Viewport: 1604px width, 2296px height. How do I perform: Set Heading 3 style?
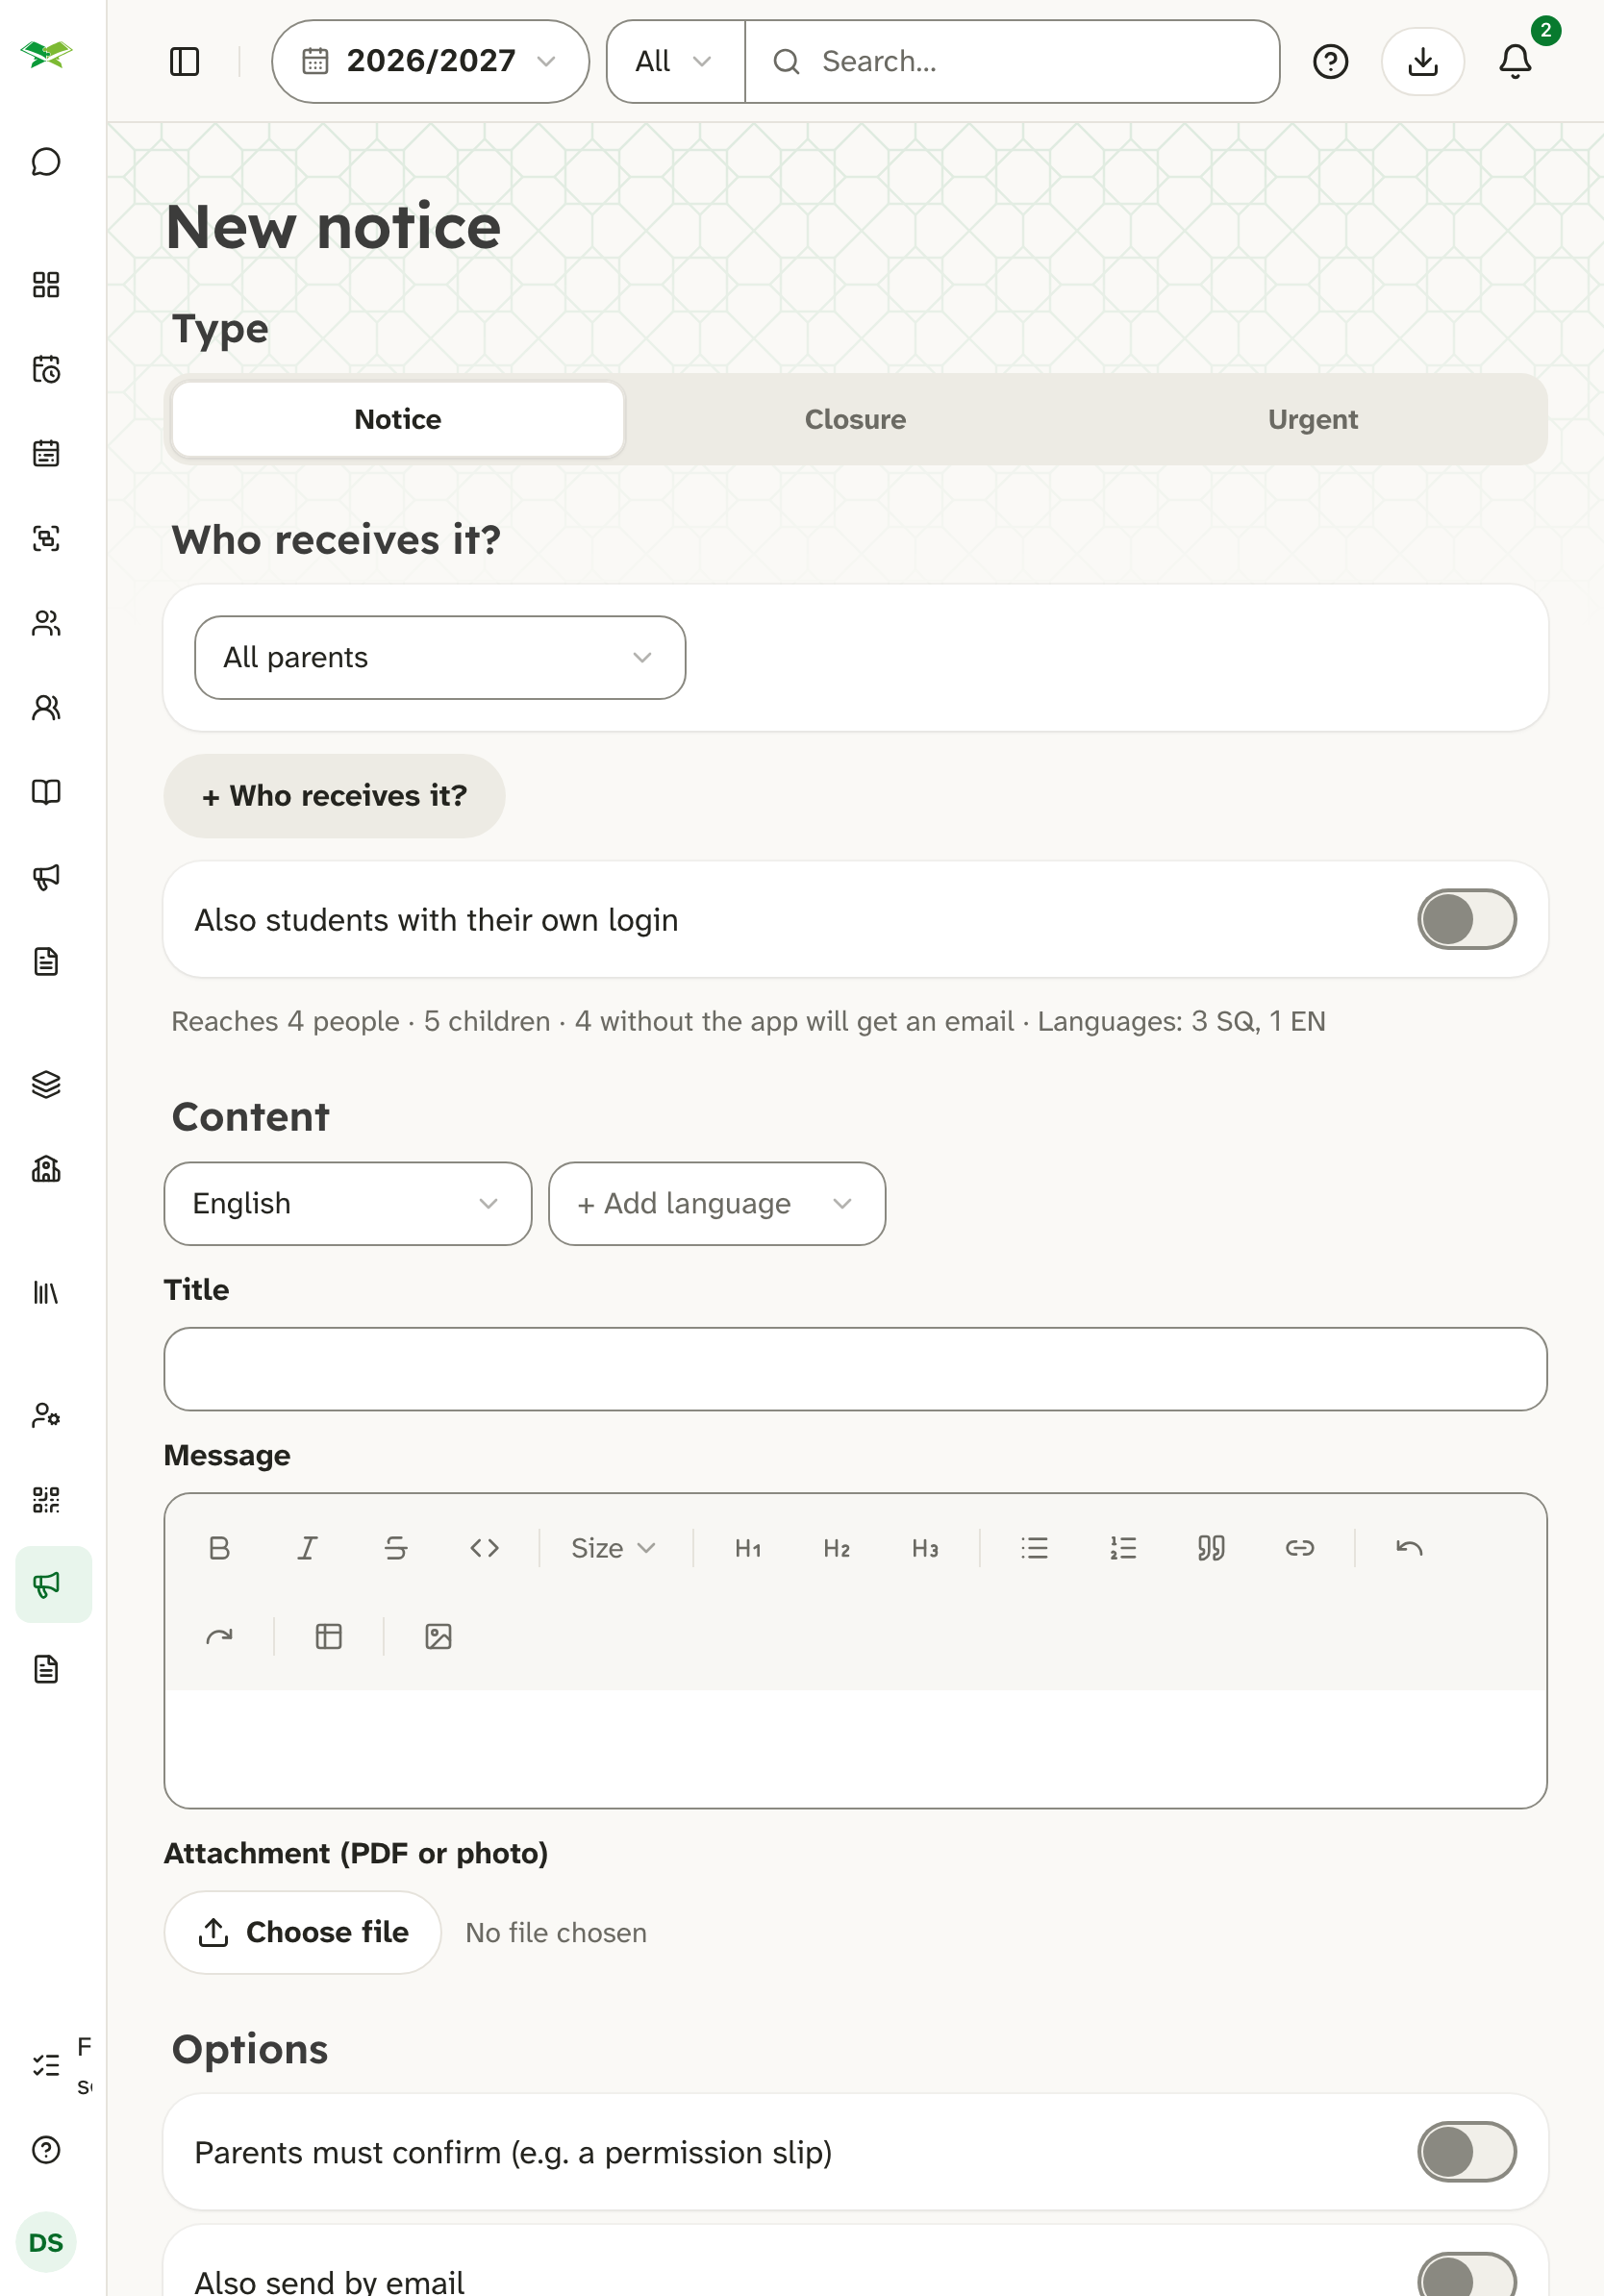tap(925, 1548)
